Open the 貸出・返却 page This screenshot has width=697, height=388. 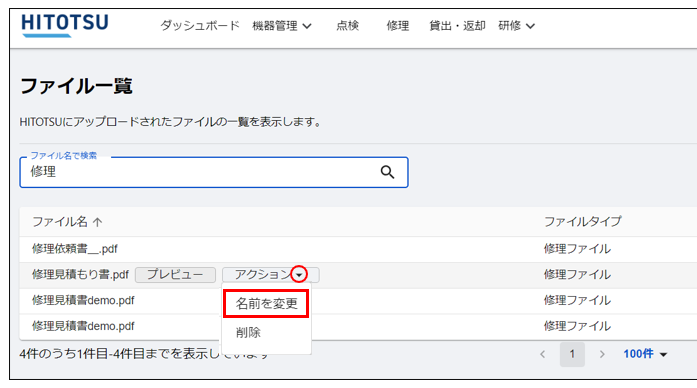[x=457, y=26]
